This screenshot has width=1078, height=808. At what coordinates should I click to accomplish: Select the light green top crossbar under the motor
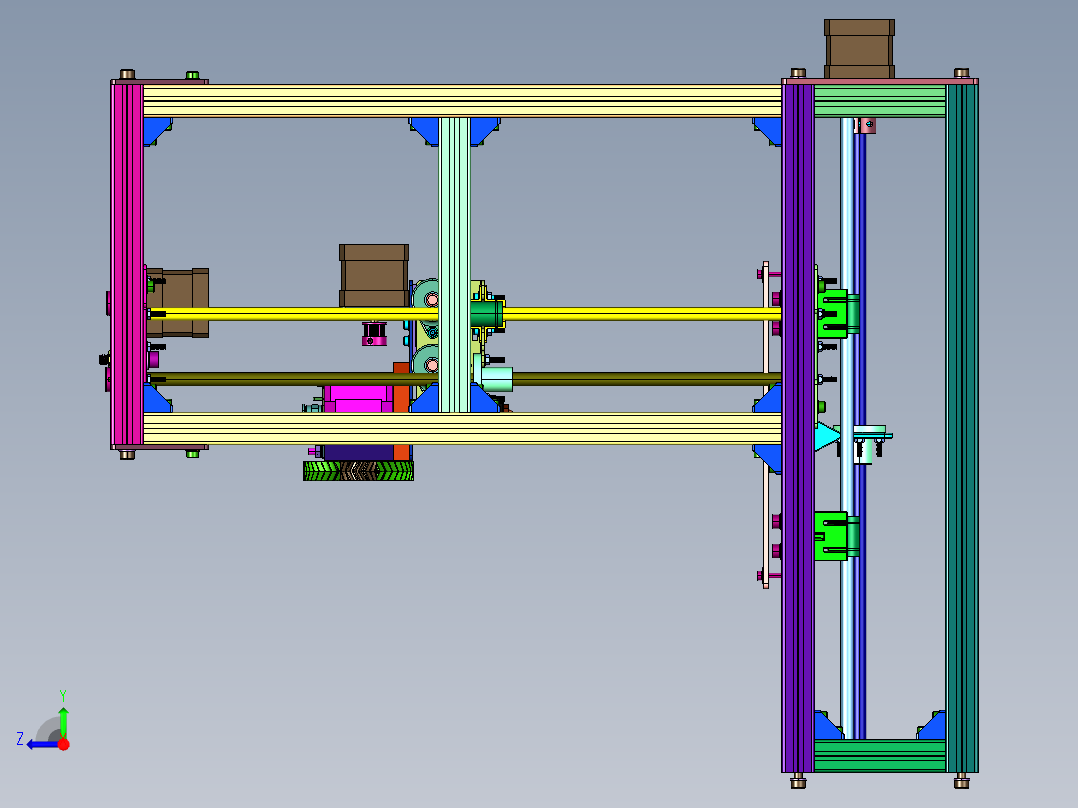pos(880,101)
